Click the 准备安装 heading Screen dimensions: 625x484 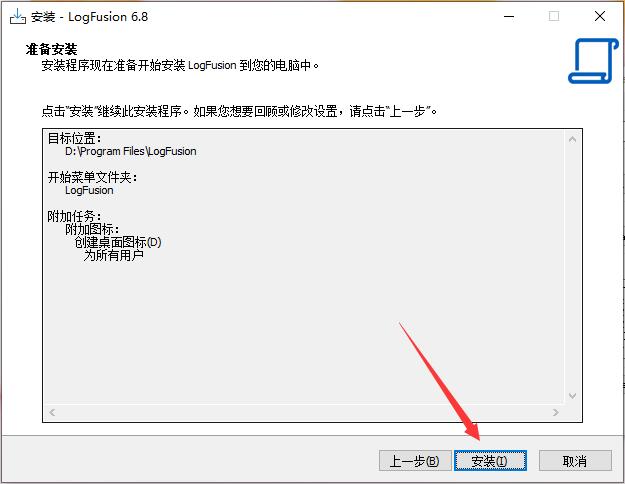point(51,49)
